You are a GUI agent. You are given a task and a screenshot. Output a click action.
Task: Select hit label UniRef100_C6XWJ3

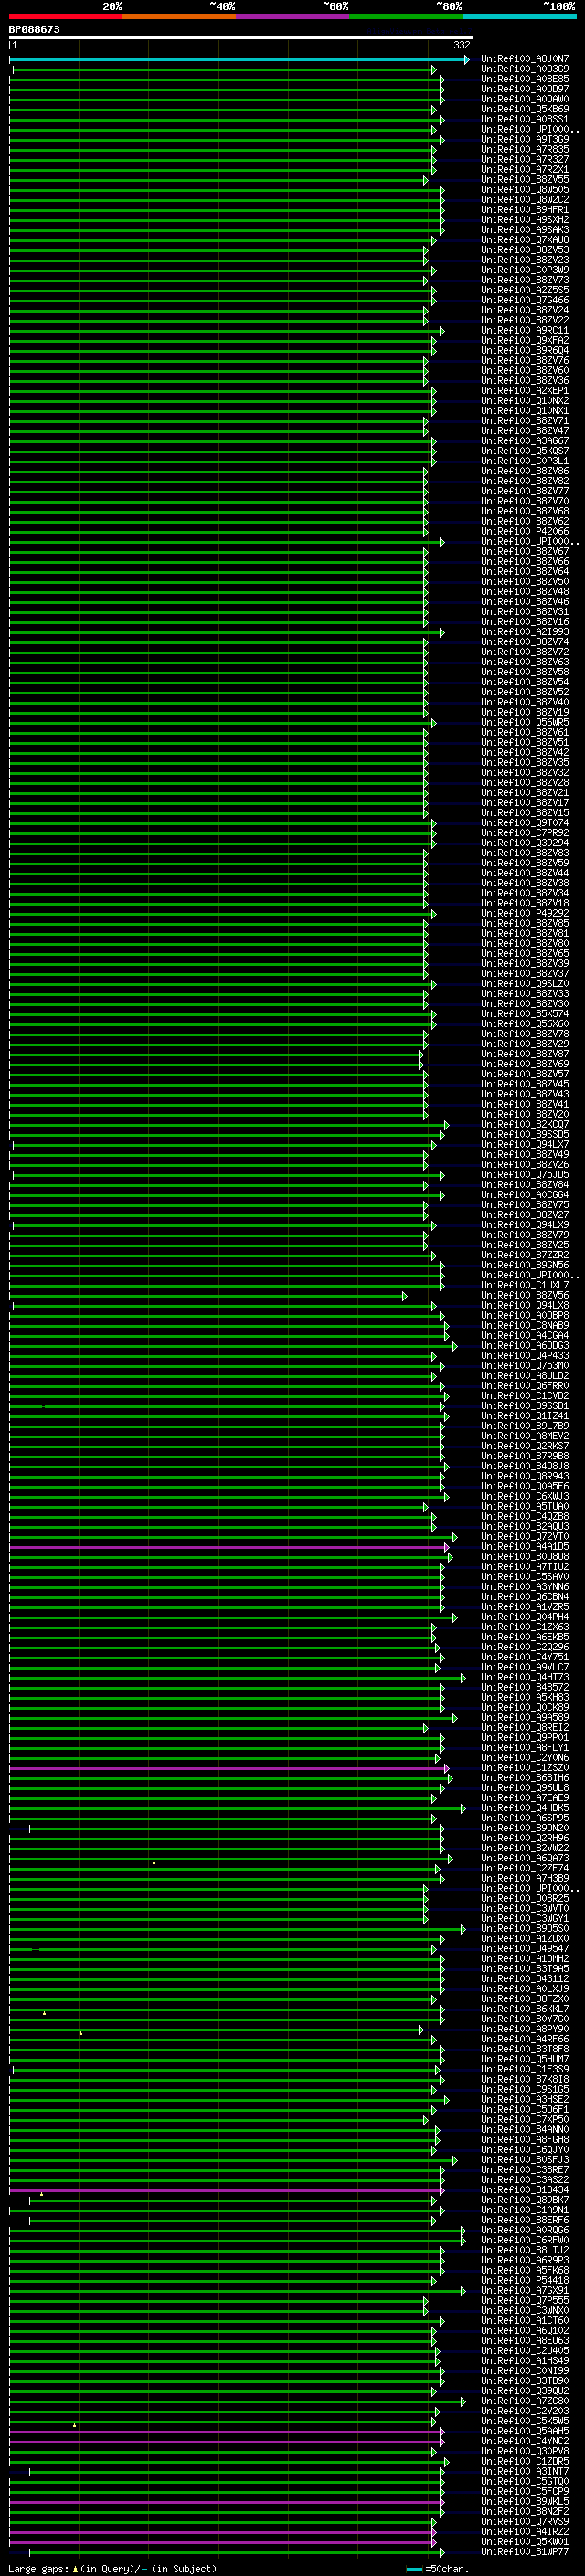[x=525, y=1496]
